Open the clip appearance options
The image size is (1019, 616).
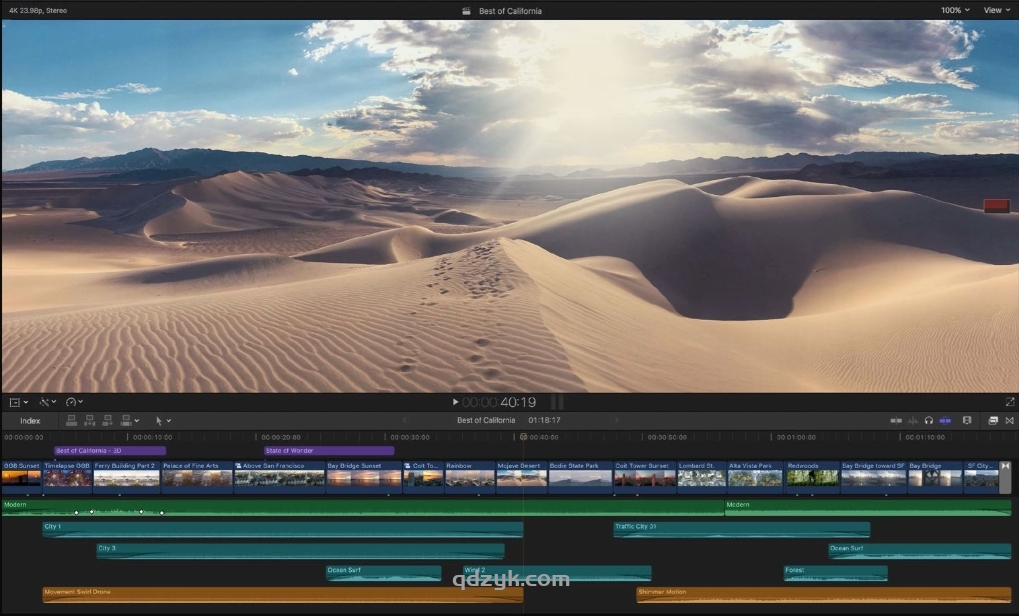tap(967, 421)
